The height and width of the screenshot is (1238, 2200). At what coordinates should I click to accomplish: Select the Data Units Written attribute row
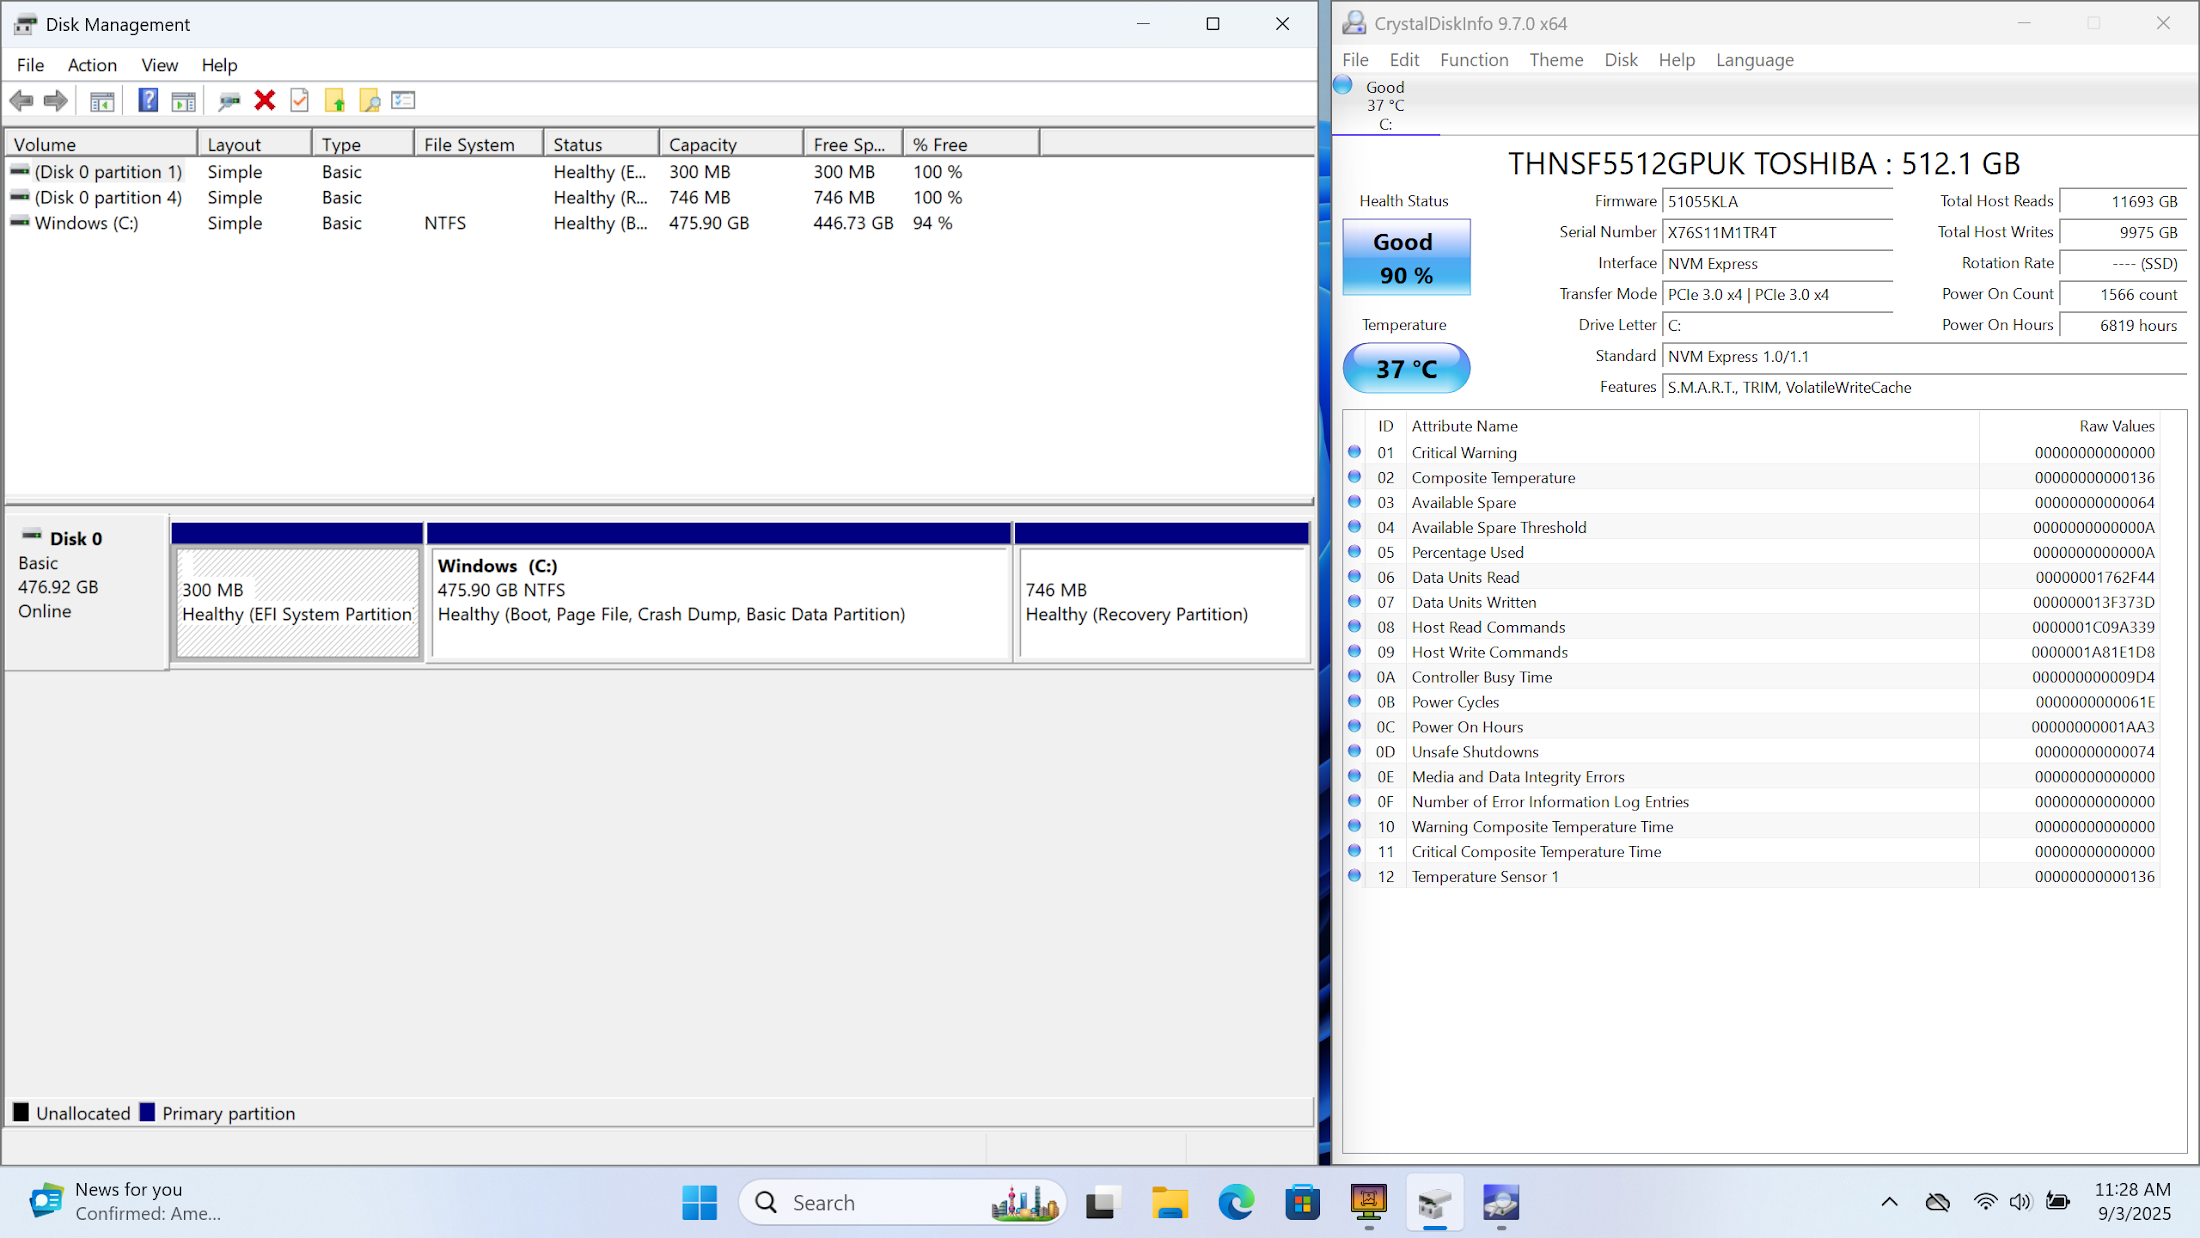tap(1751, 602)
